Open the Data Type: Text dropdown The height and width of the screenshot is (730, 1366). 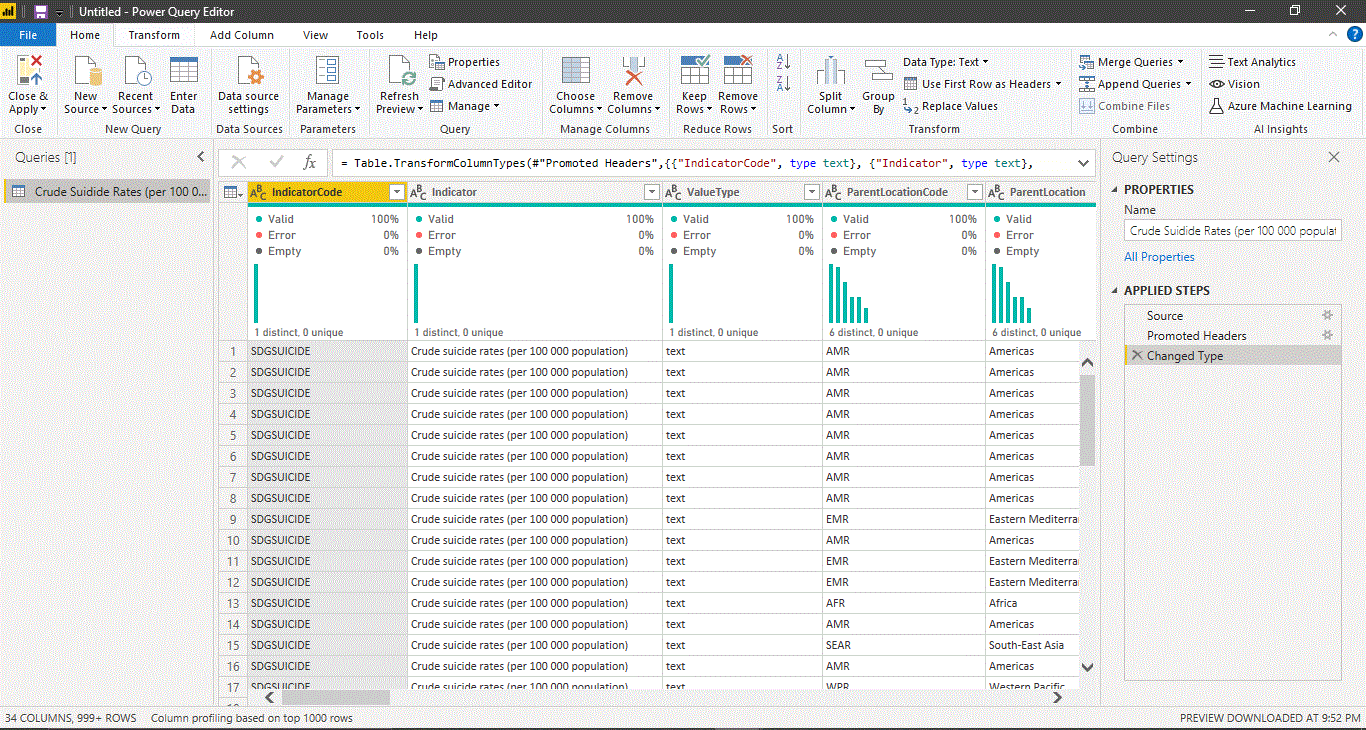point(945,62)
